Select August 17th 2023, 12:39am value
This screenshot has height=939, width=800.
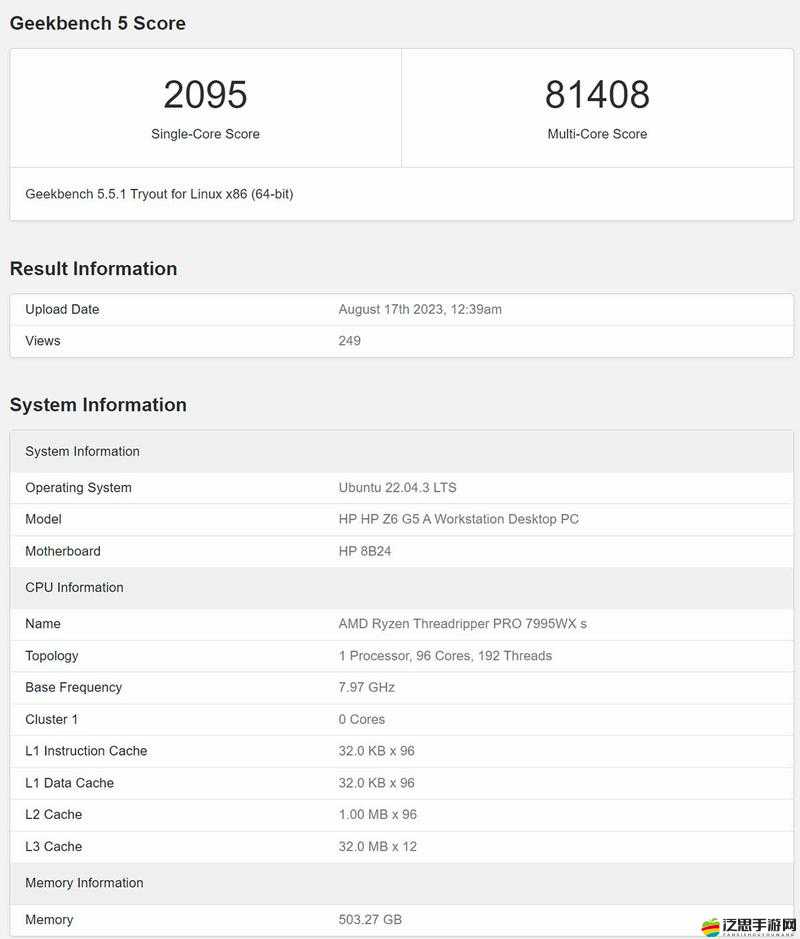pyautogui.click(x=420, y=310)
